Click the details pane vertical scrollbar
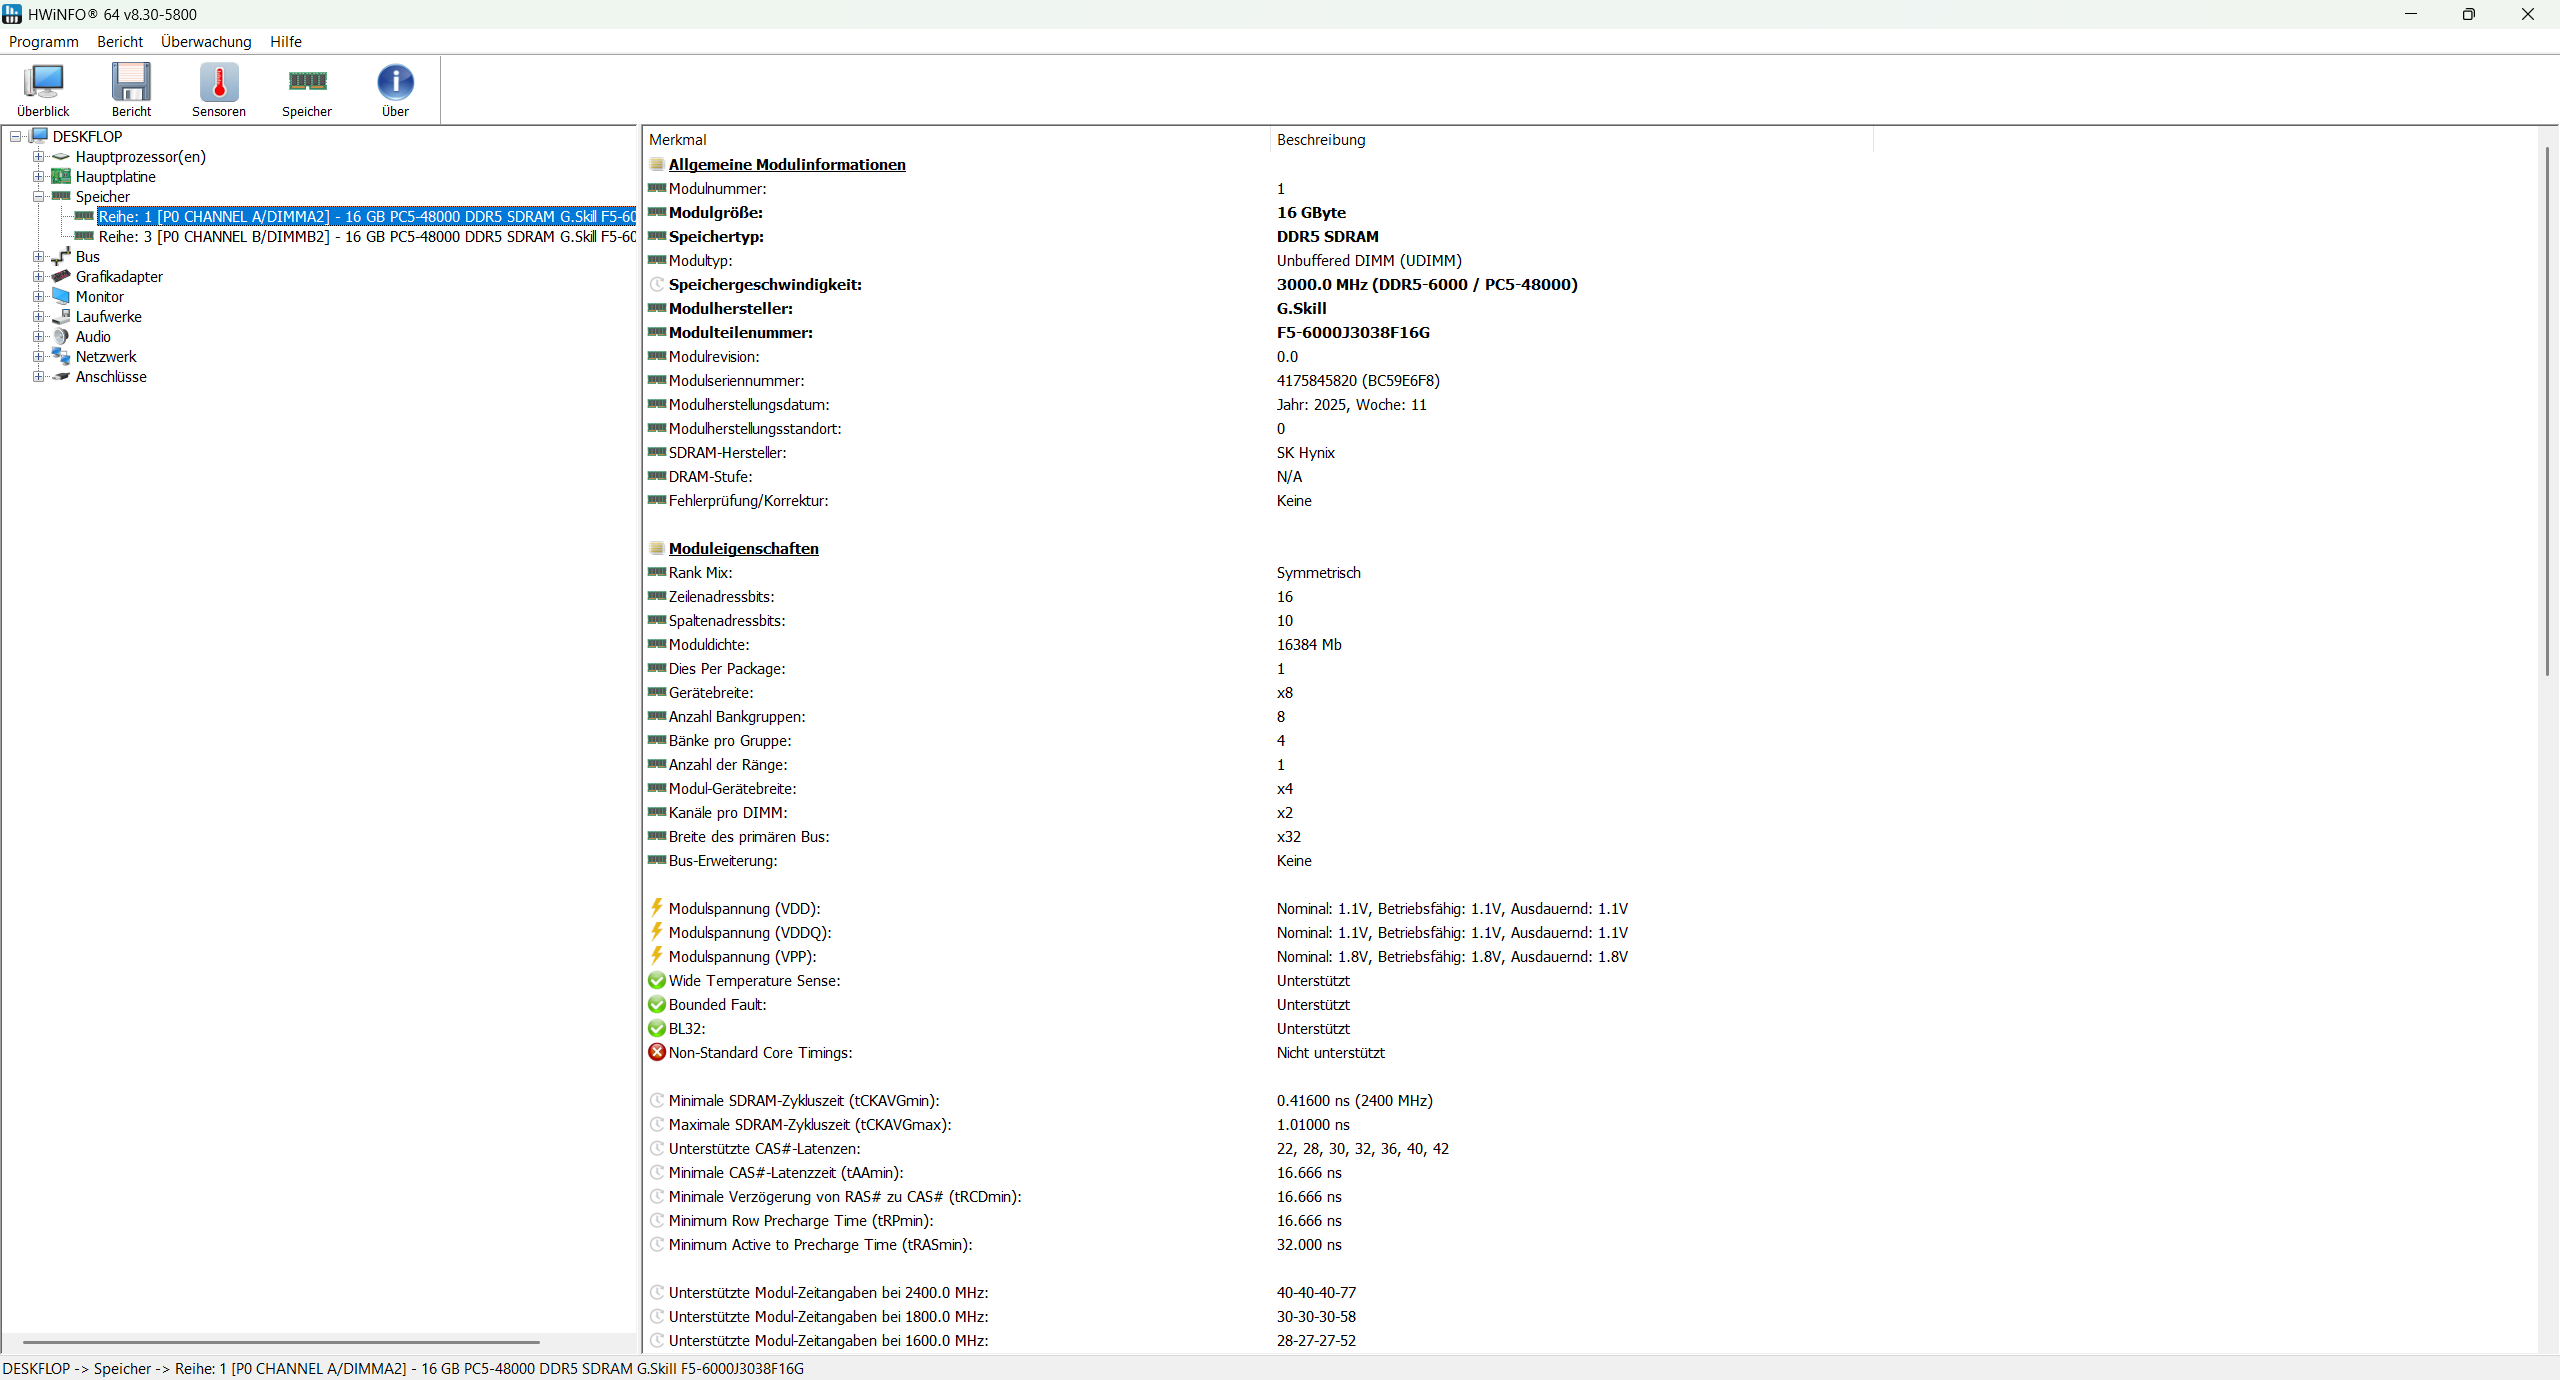Image resolution: width=2560 pixels, height=1380 pixels. 2547,410
